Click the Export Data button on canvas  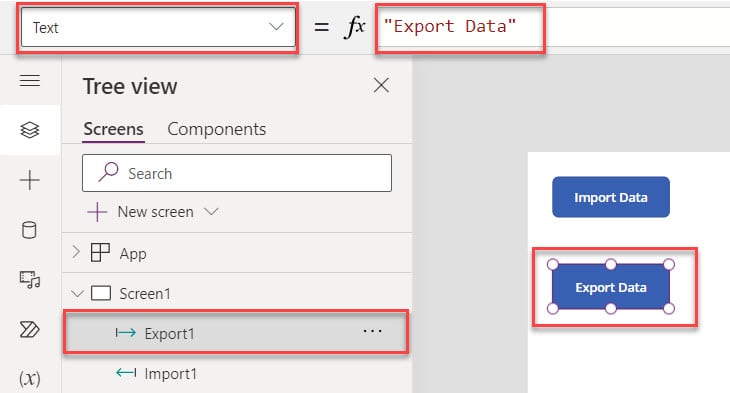(611, 287)
